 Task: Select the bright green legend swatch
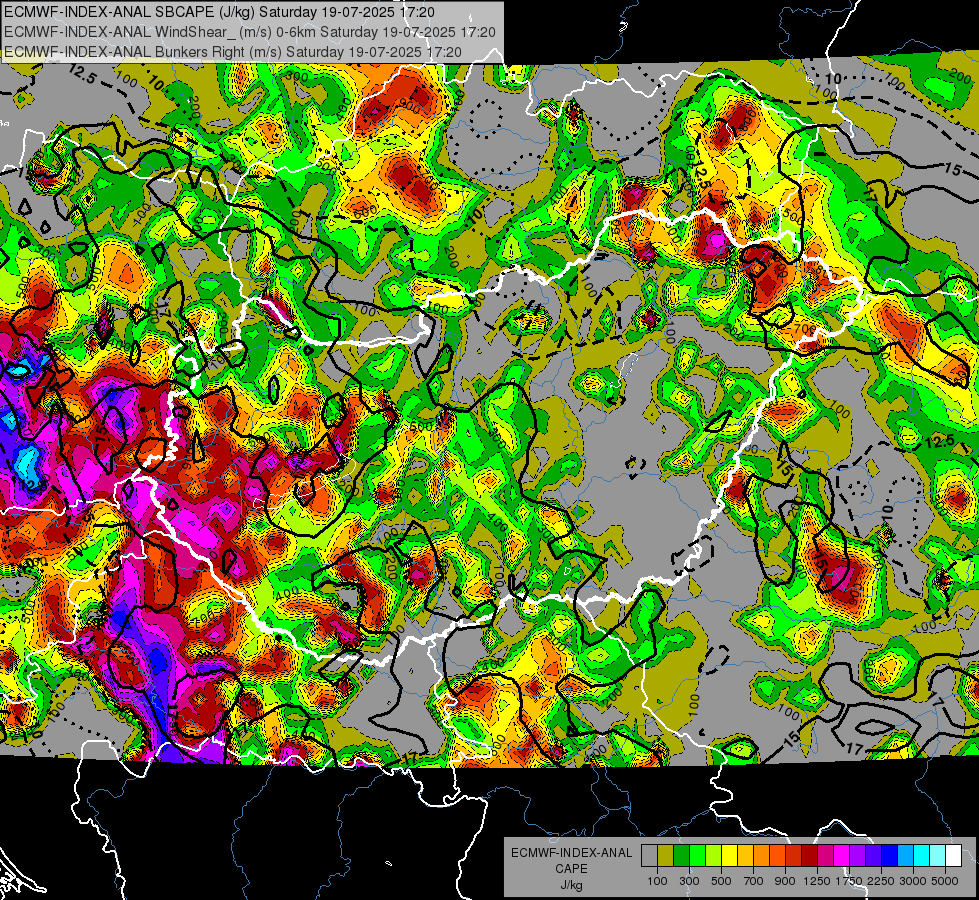pyautogui.click(x=697, y=856)
